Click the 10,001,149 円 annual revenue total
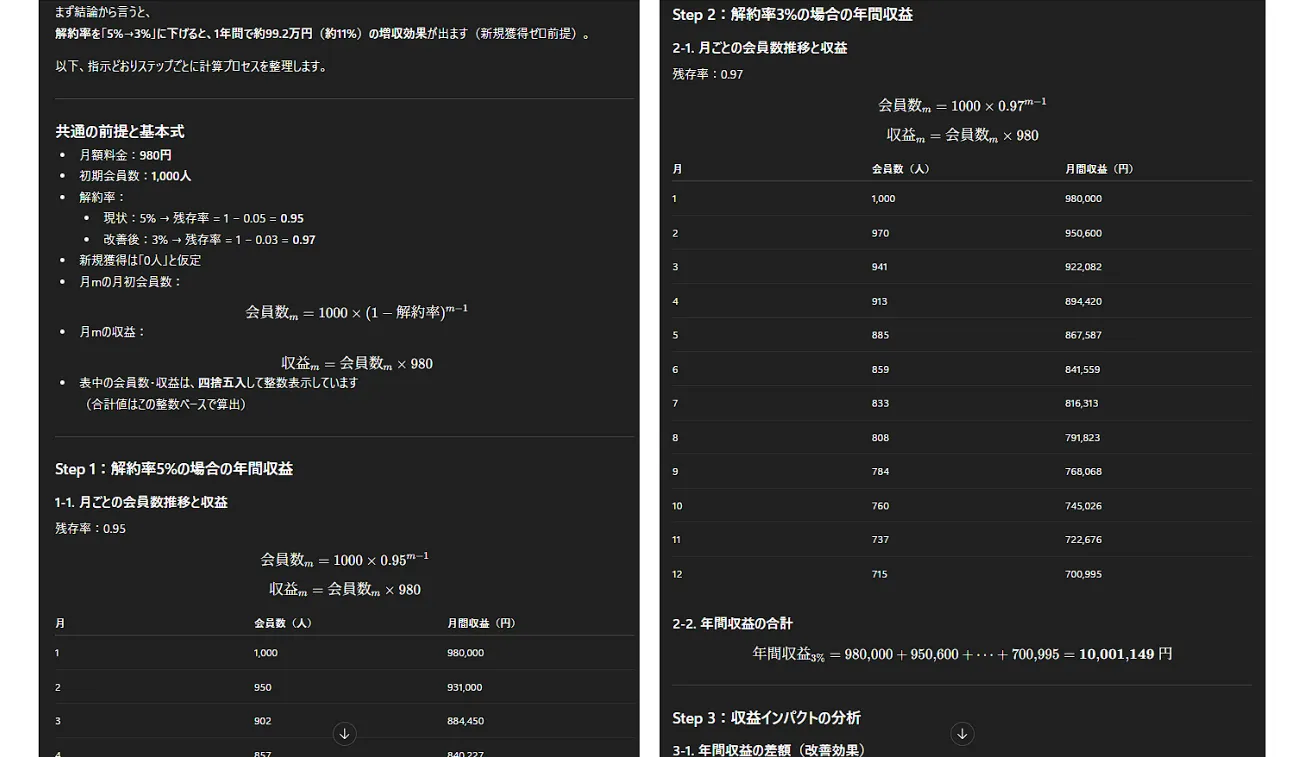 click(1125, 654)
